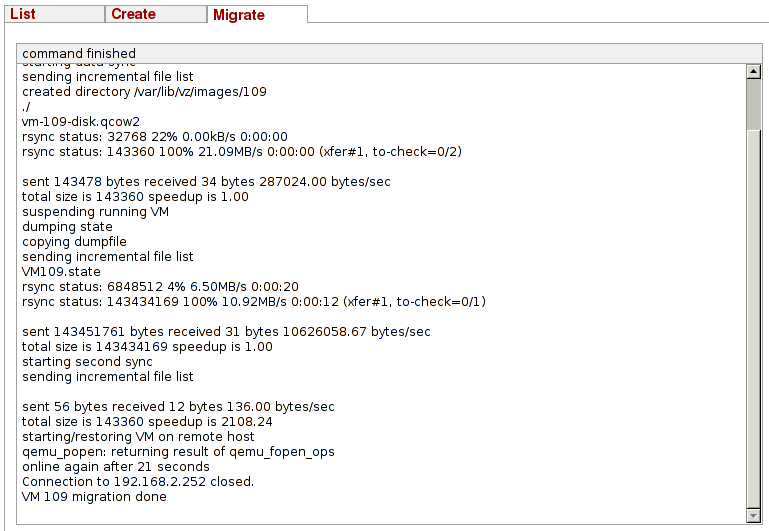Screen dimensions: 769x531
Task: Click the scrollbar down arrow
Action: [x=753, y=515]
